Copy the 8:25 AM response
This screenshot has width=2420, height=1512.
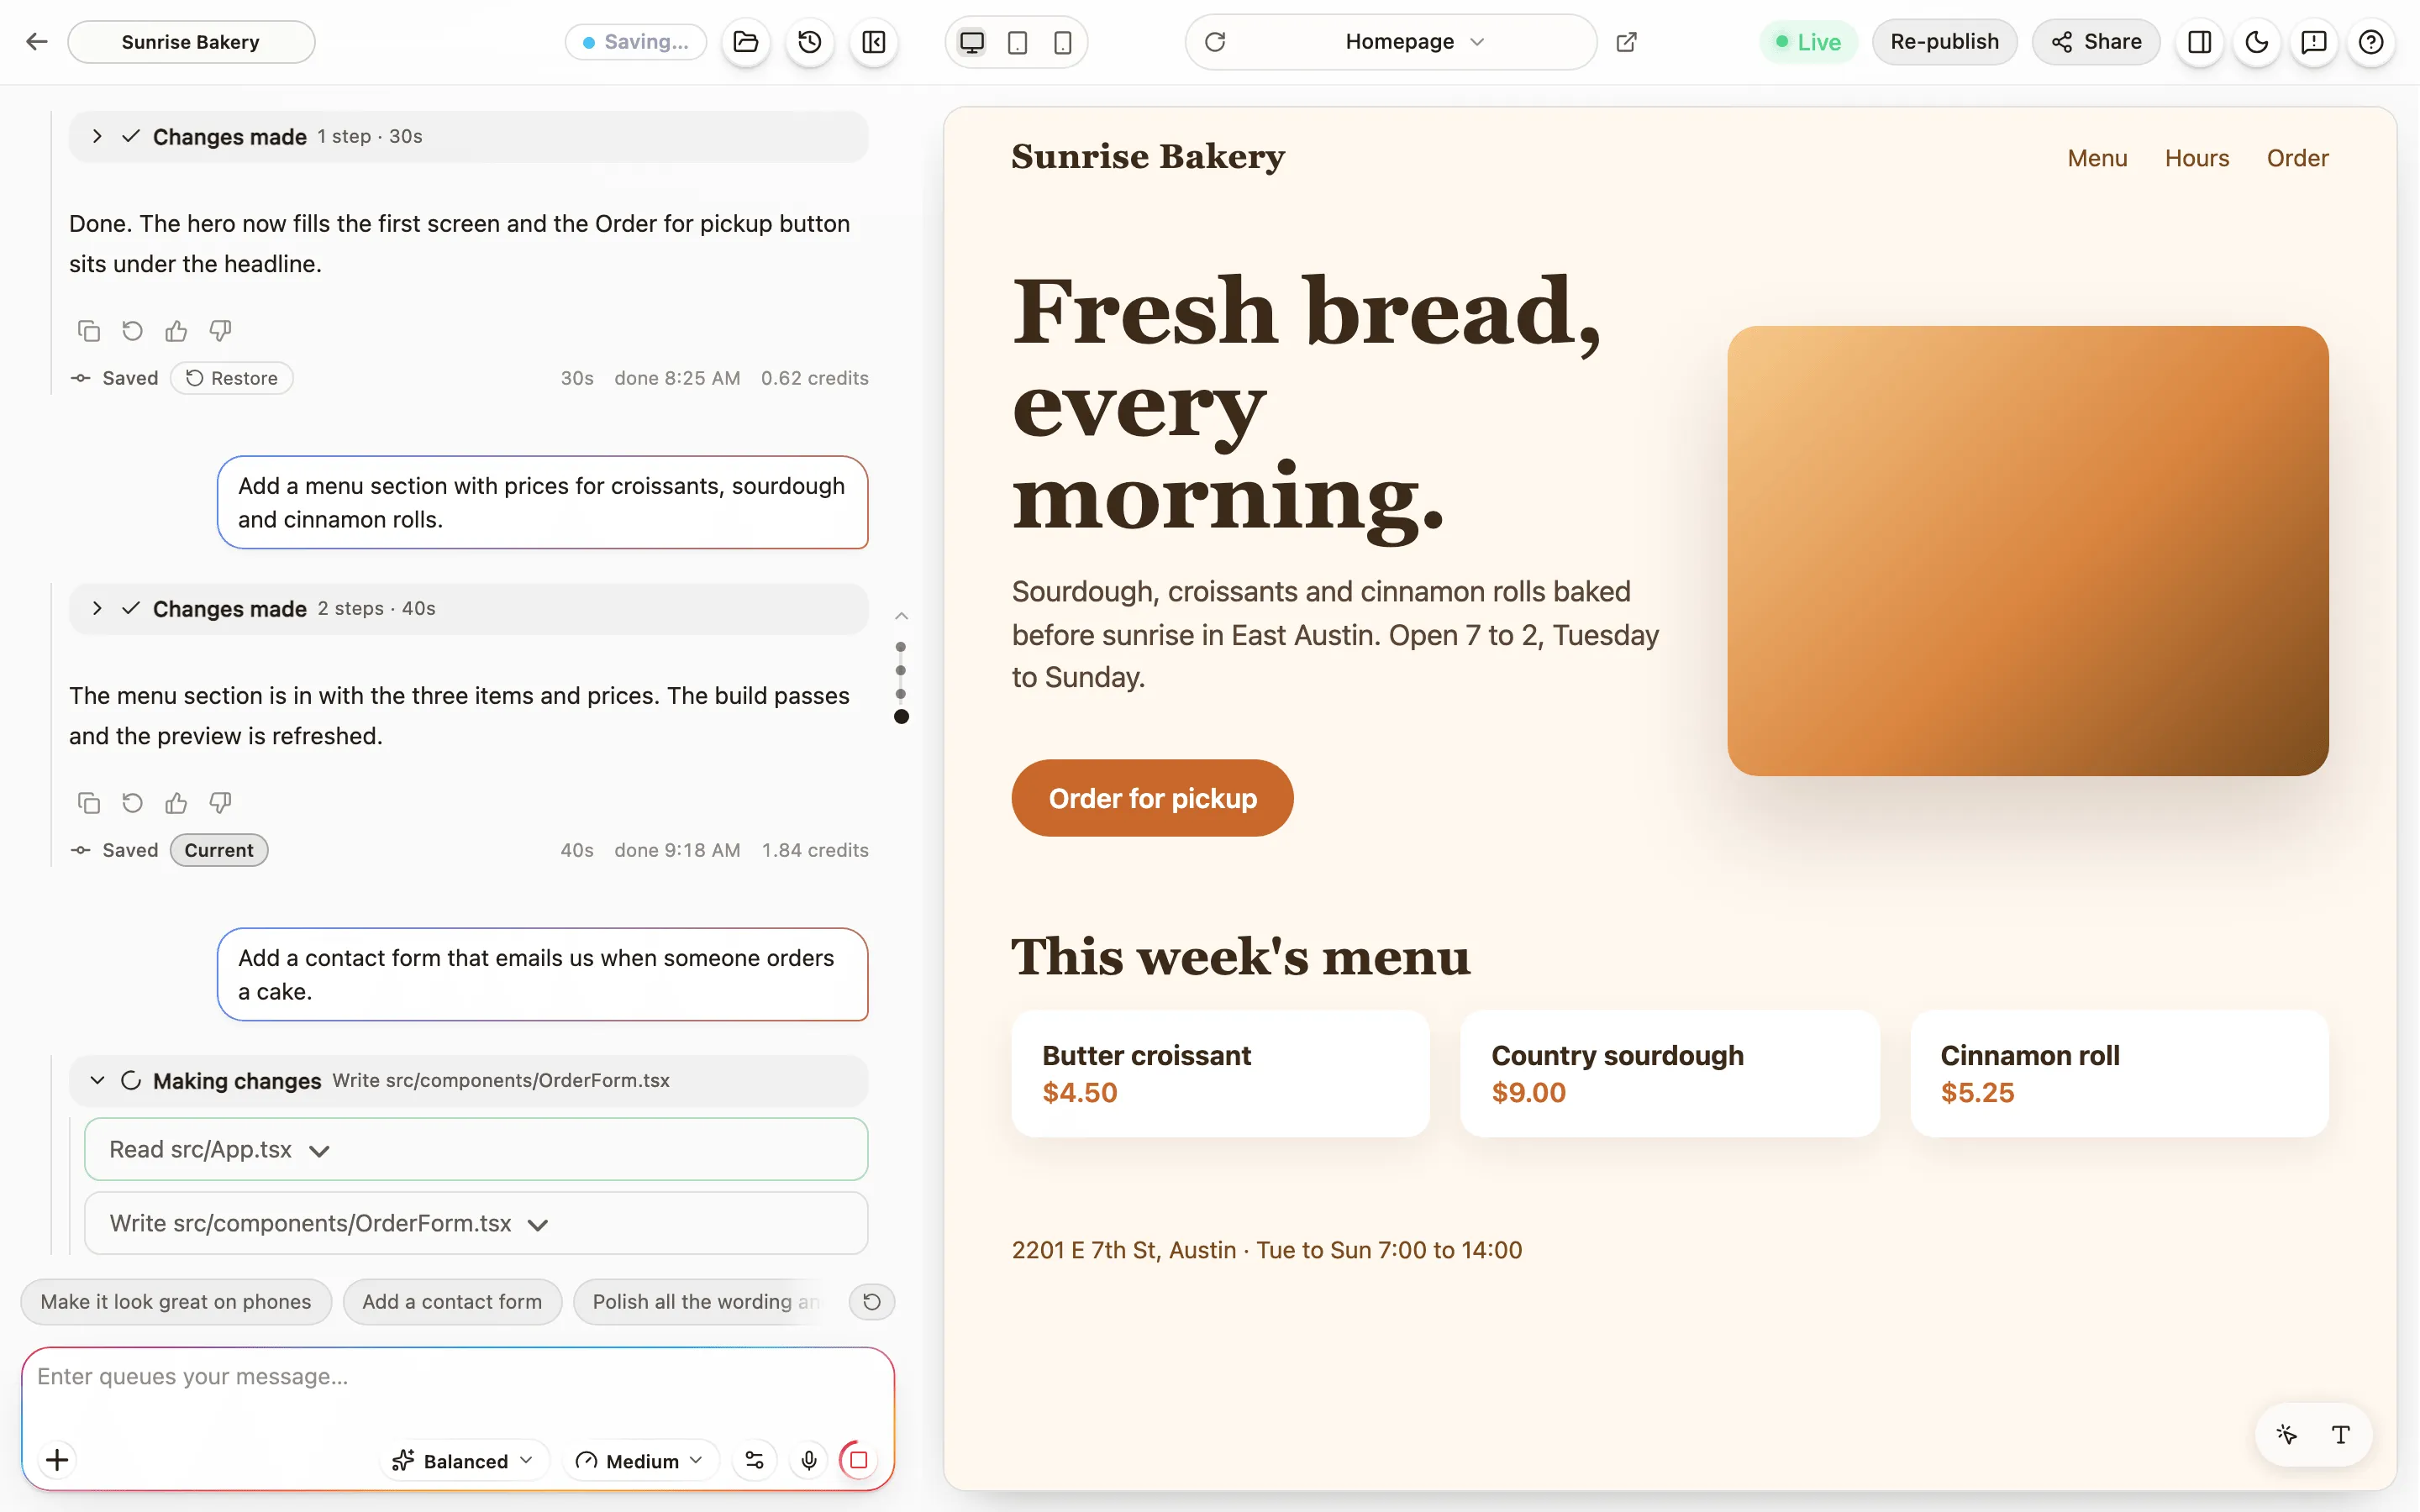coord(89,330)
